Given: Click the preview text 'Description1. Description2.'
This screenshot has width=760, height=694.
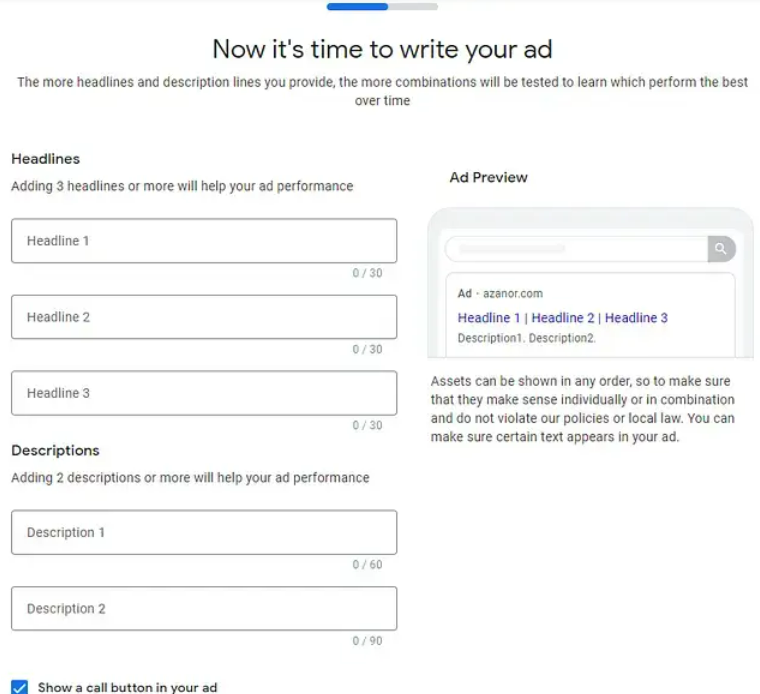Looking at the screenshot, I should (526, 338).
